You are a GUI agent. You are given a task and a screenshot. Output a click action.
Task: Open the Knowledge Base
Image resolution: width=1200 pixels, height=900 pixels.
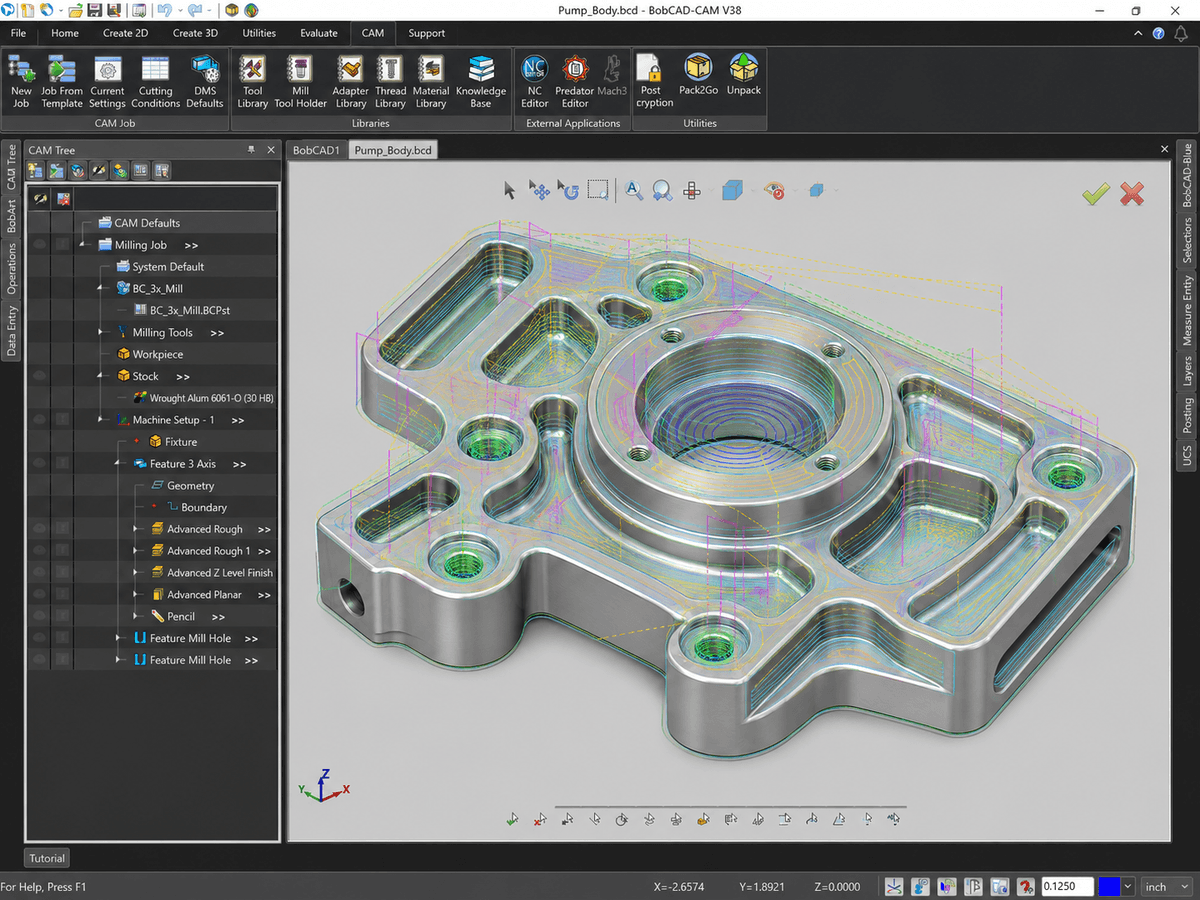(481, 81)
